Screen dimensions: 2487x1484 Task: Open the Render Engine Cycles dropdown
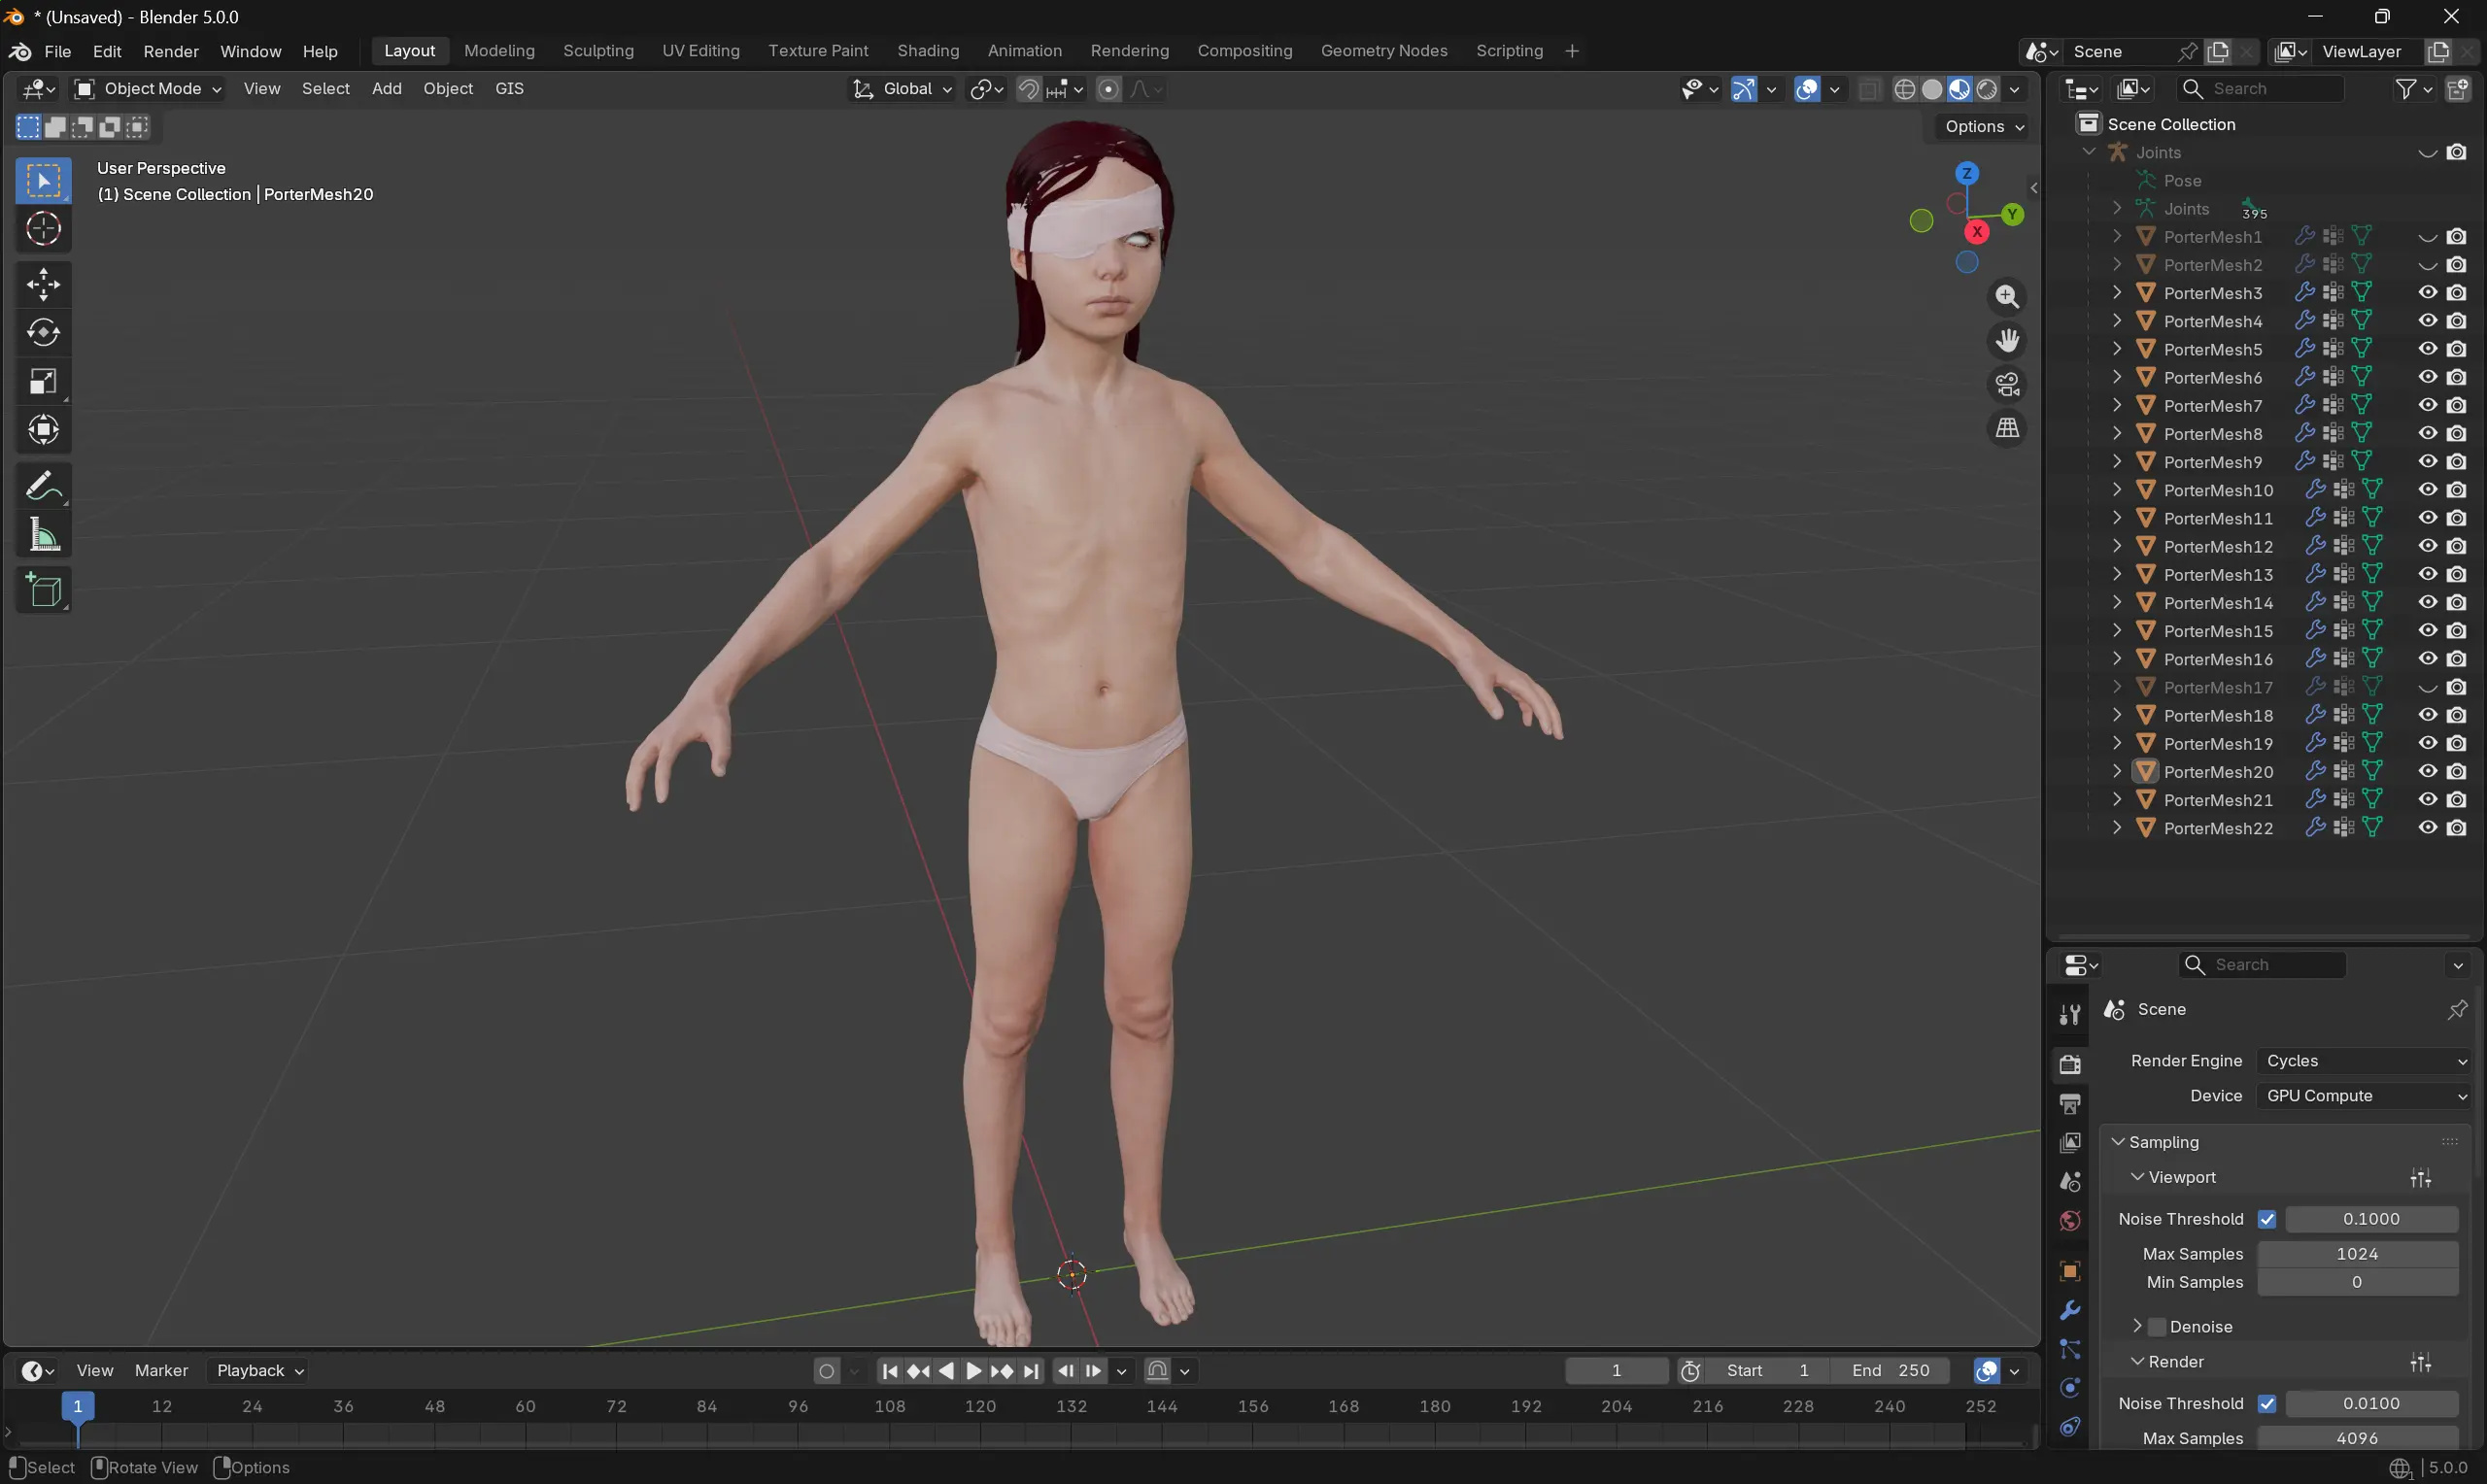[2364, 1061]
